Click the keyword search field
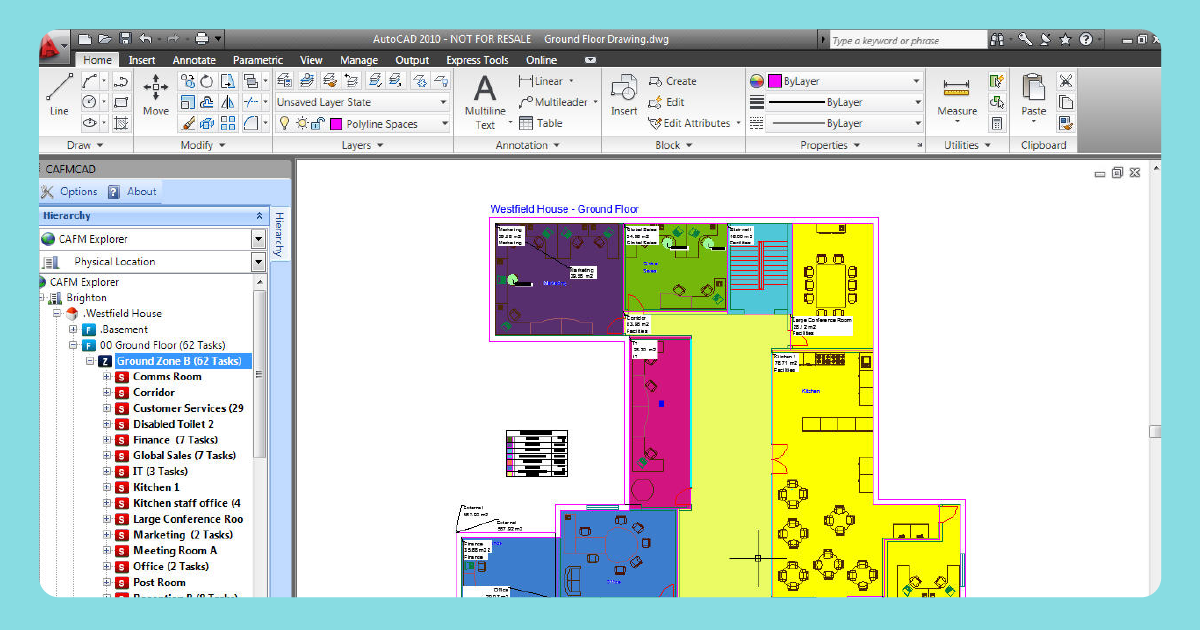Screen dimensions: 1200x630 (x=907, y=40)
